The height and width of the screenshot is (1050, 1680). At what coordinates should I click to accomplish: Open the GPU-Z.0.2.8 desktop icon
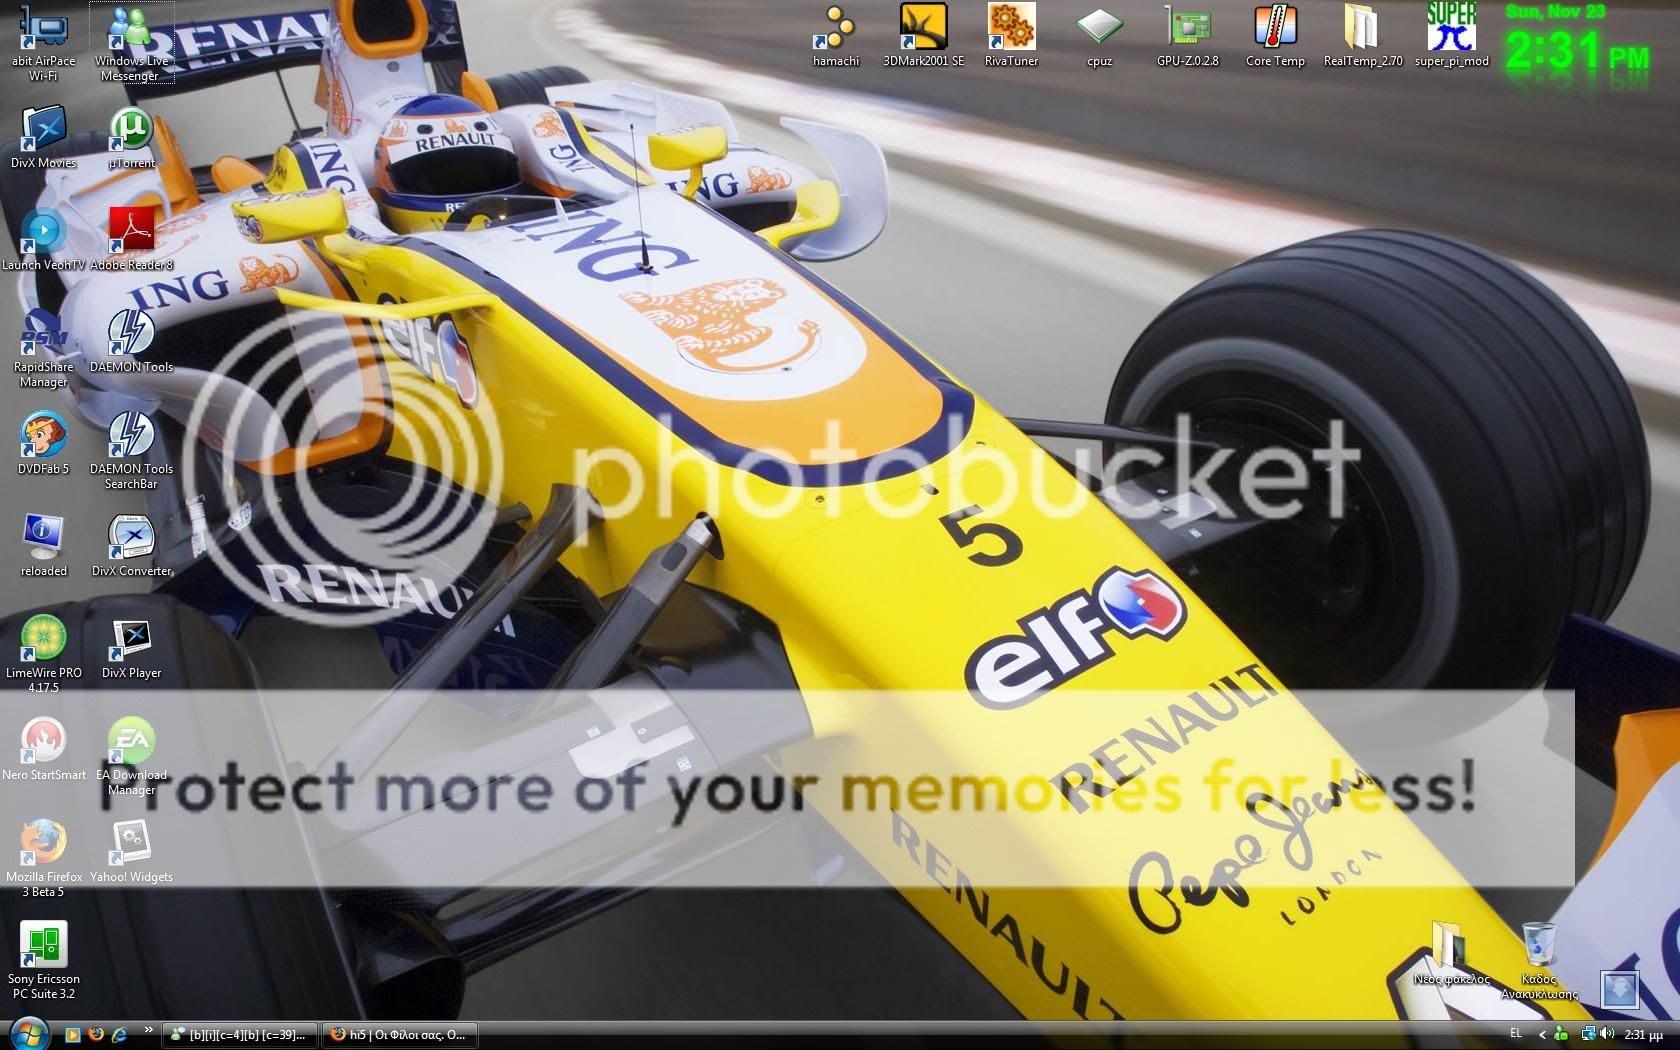pos(1187,30)
